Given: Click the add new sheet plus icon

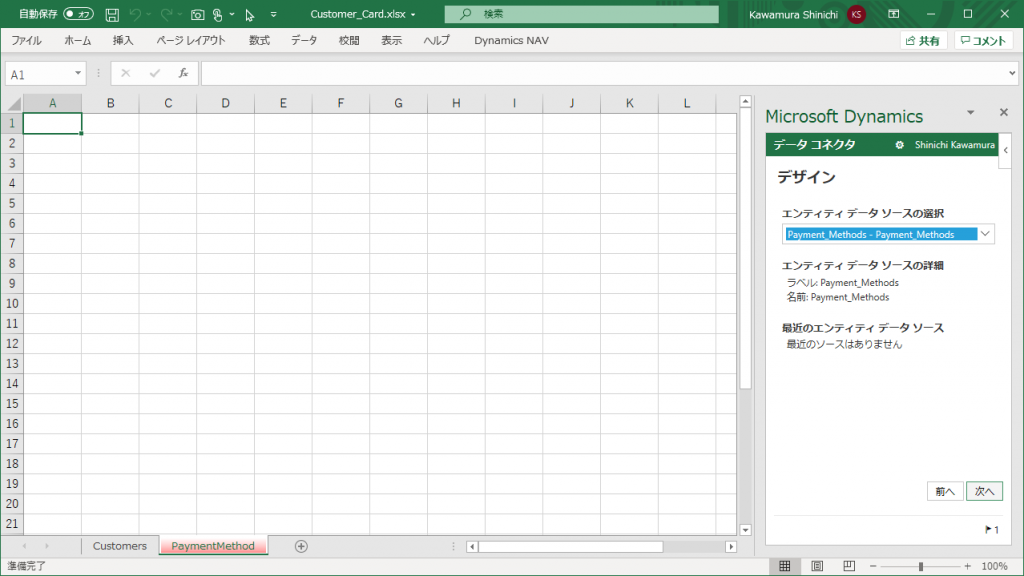Looking at the screenshot, I should (301, 547).
